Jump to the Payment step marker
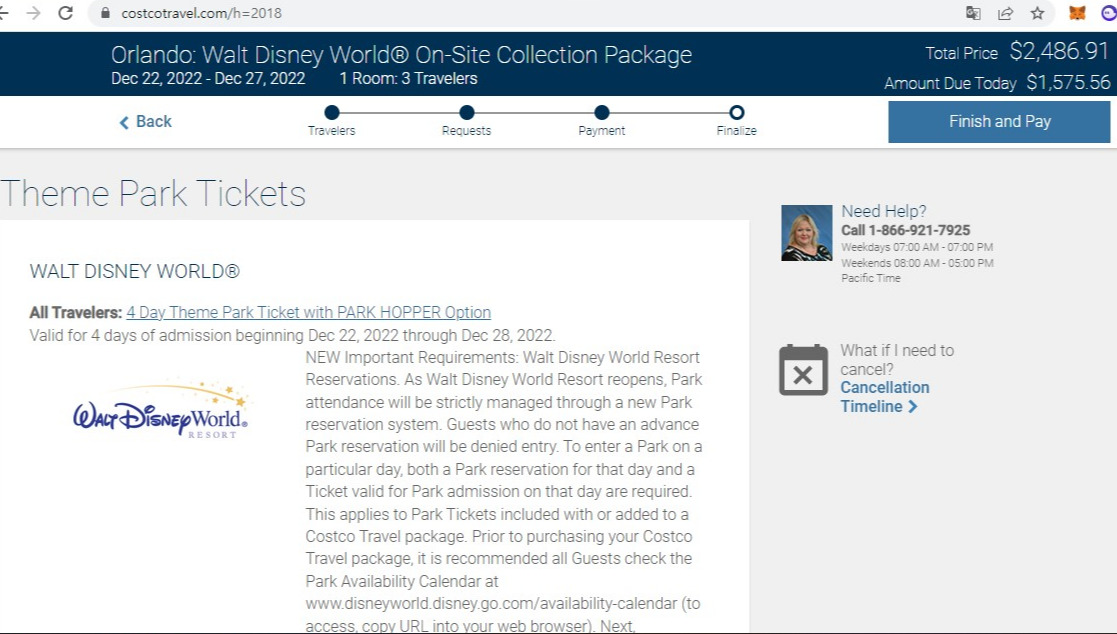The image size is (1117, 634). tap(602, 113)
